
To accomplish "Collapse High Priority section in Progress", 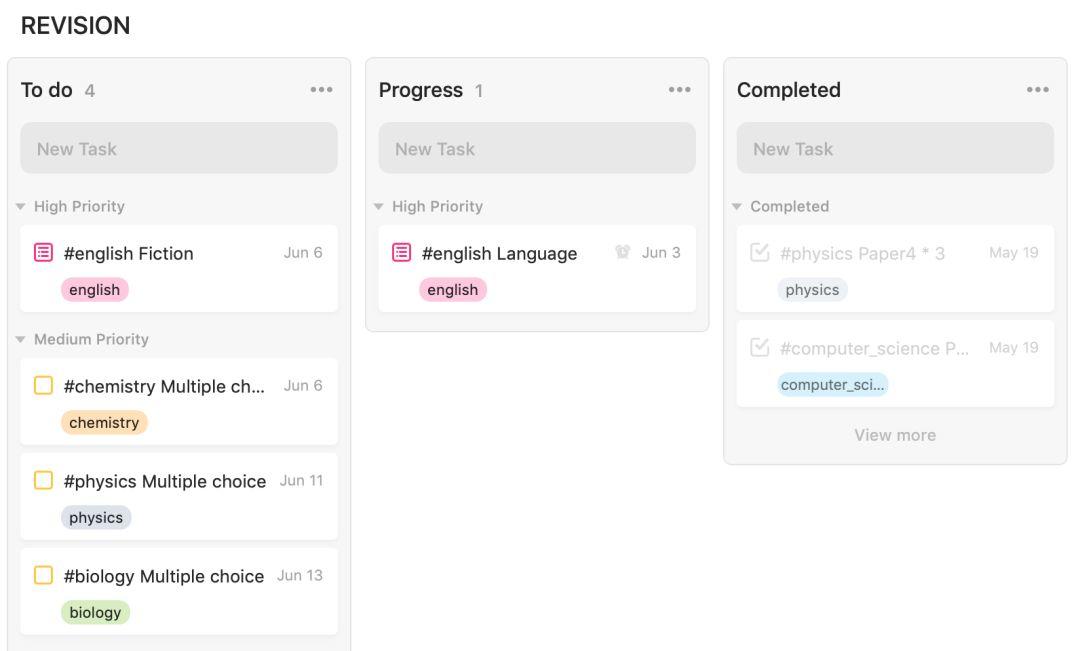I will click(x=378, y=207).
